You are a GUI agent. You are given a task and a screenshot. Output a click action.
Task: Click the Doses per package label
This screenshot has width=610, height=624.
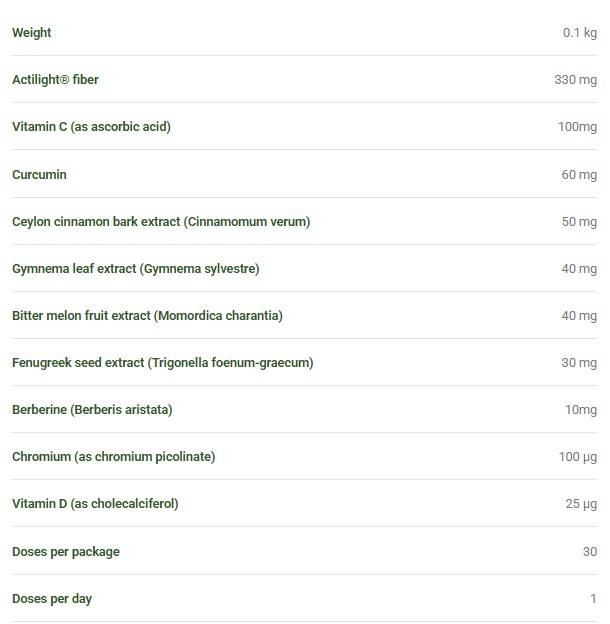66,552
